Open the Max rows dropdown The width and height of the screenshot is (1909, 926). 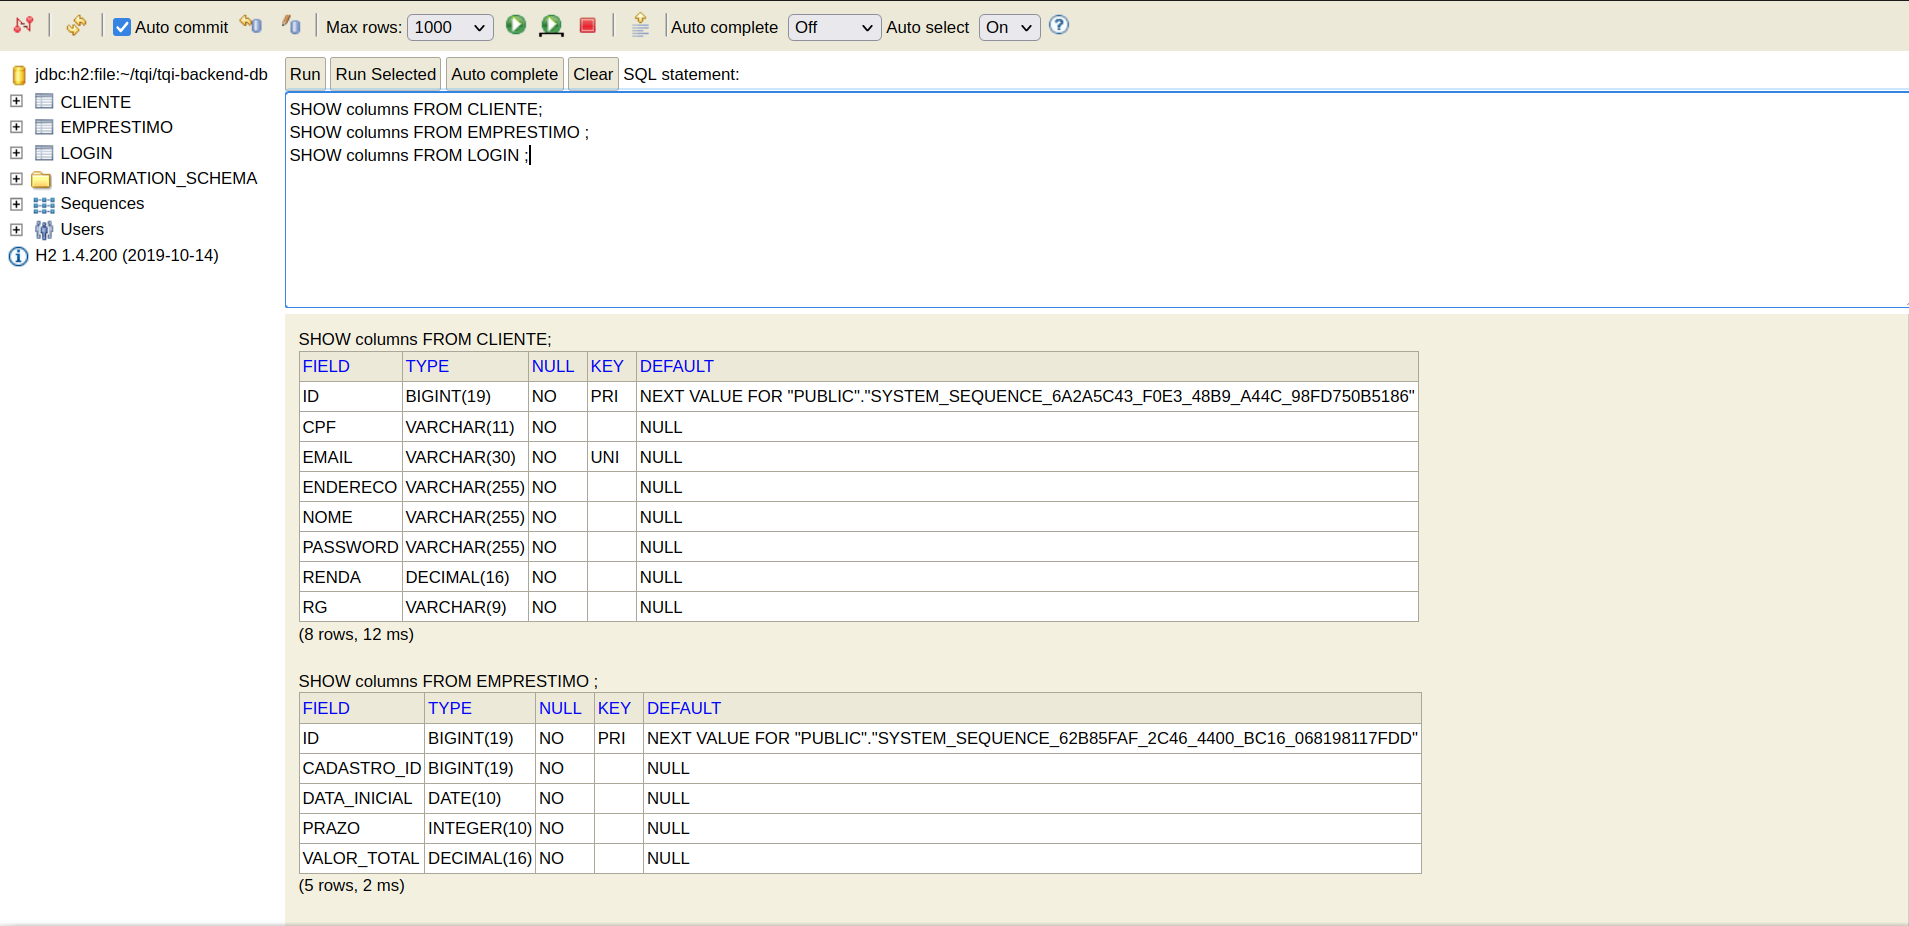[x=450, y=27]
